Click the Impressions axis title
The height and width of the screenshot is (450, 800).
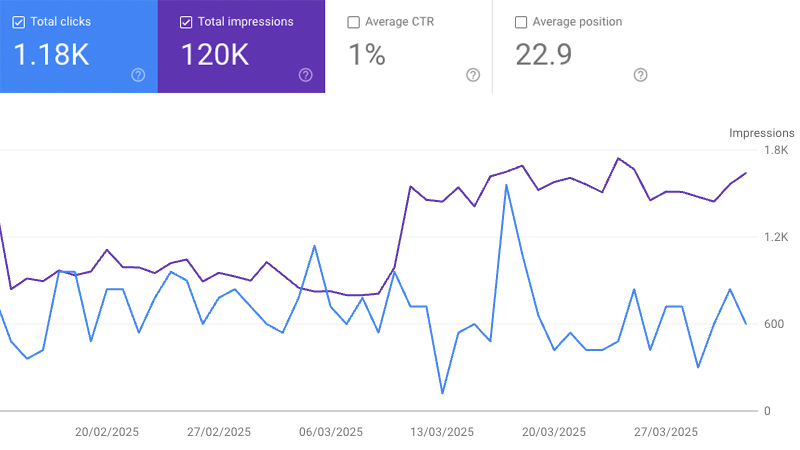pos(761,133)
